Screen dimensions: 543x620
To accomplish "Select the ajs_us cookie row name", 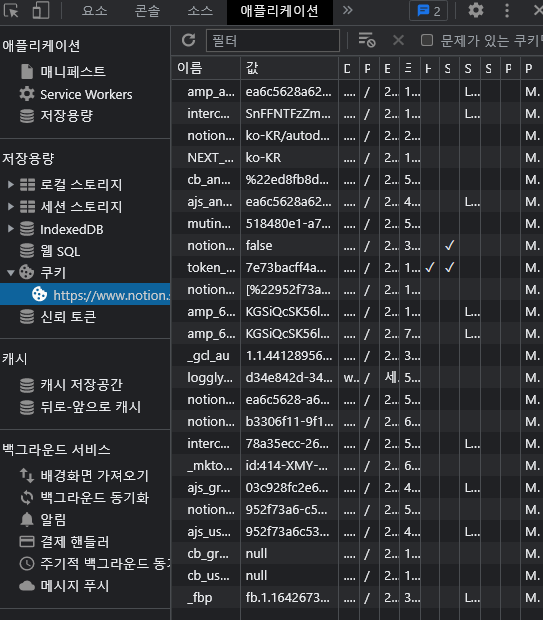I will click(209, 532).
